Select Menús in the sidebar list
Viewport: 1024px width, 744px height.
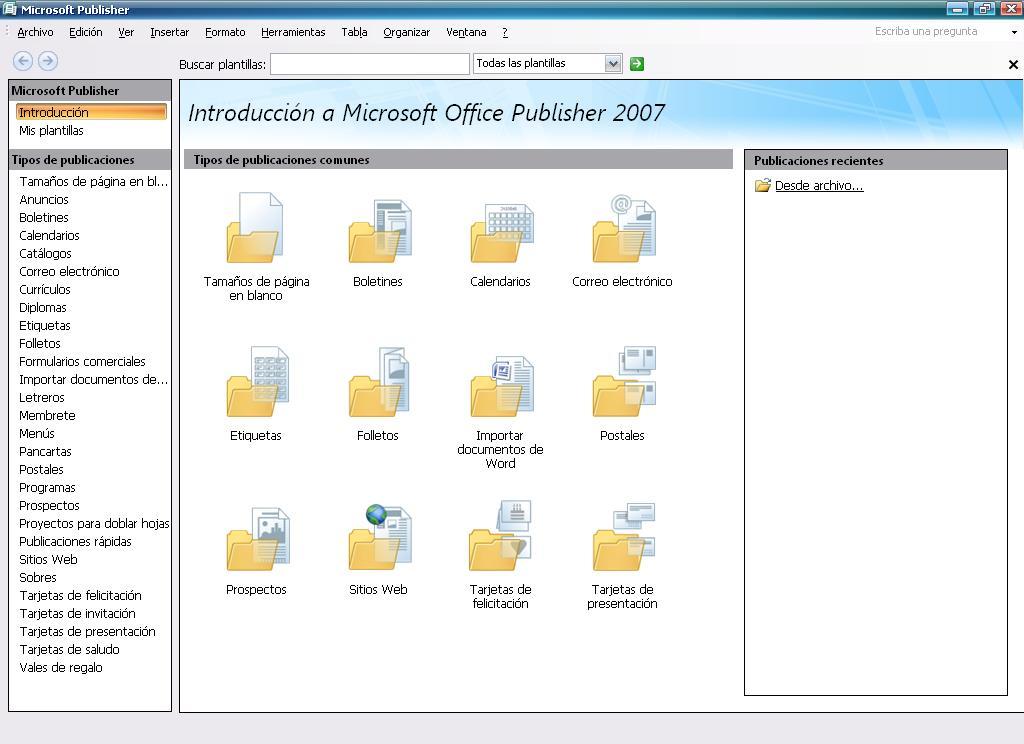pyautogui.click(x=37, y=434)
